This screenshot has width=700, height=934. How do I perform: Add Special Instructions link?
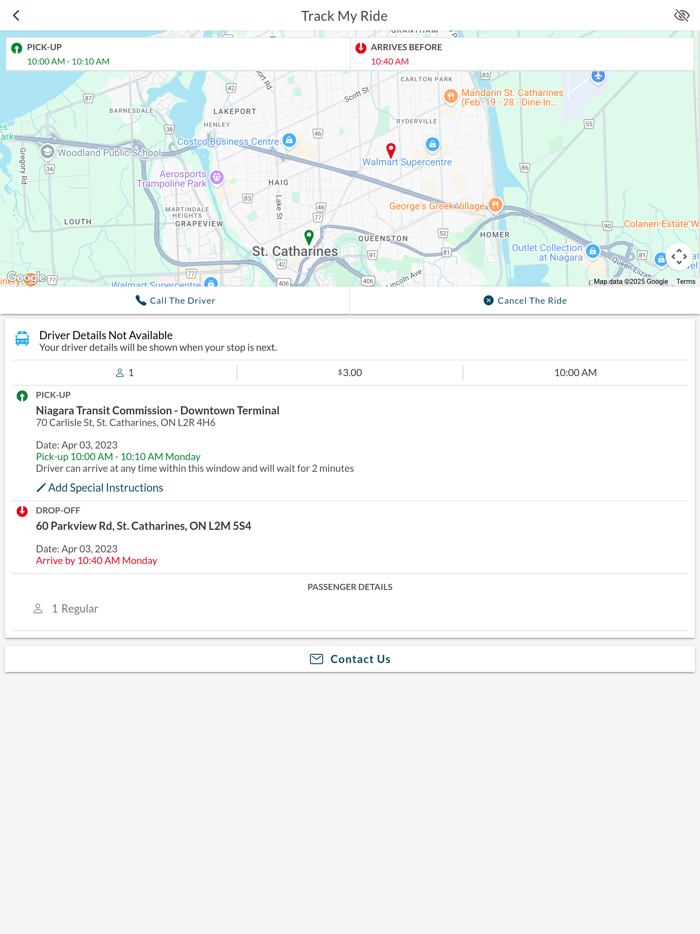coord(99,488)
